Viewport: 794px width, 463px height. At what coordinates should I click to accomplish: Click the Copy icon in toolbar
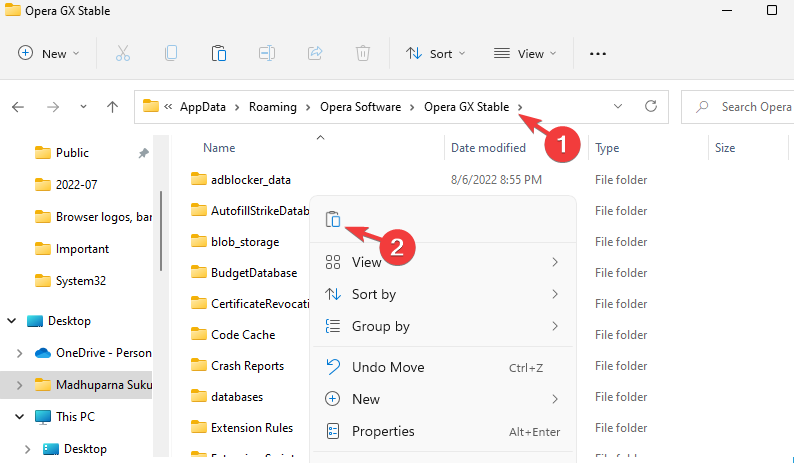coord(171,53)
